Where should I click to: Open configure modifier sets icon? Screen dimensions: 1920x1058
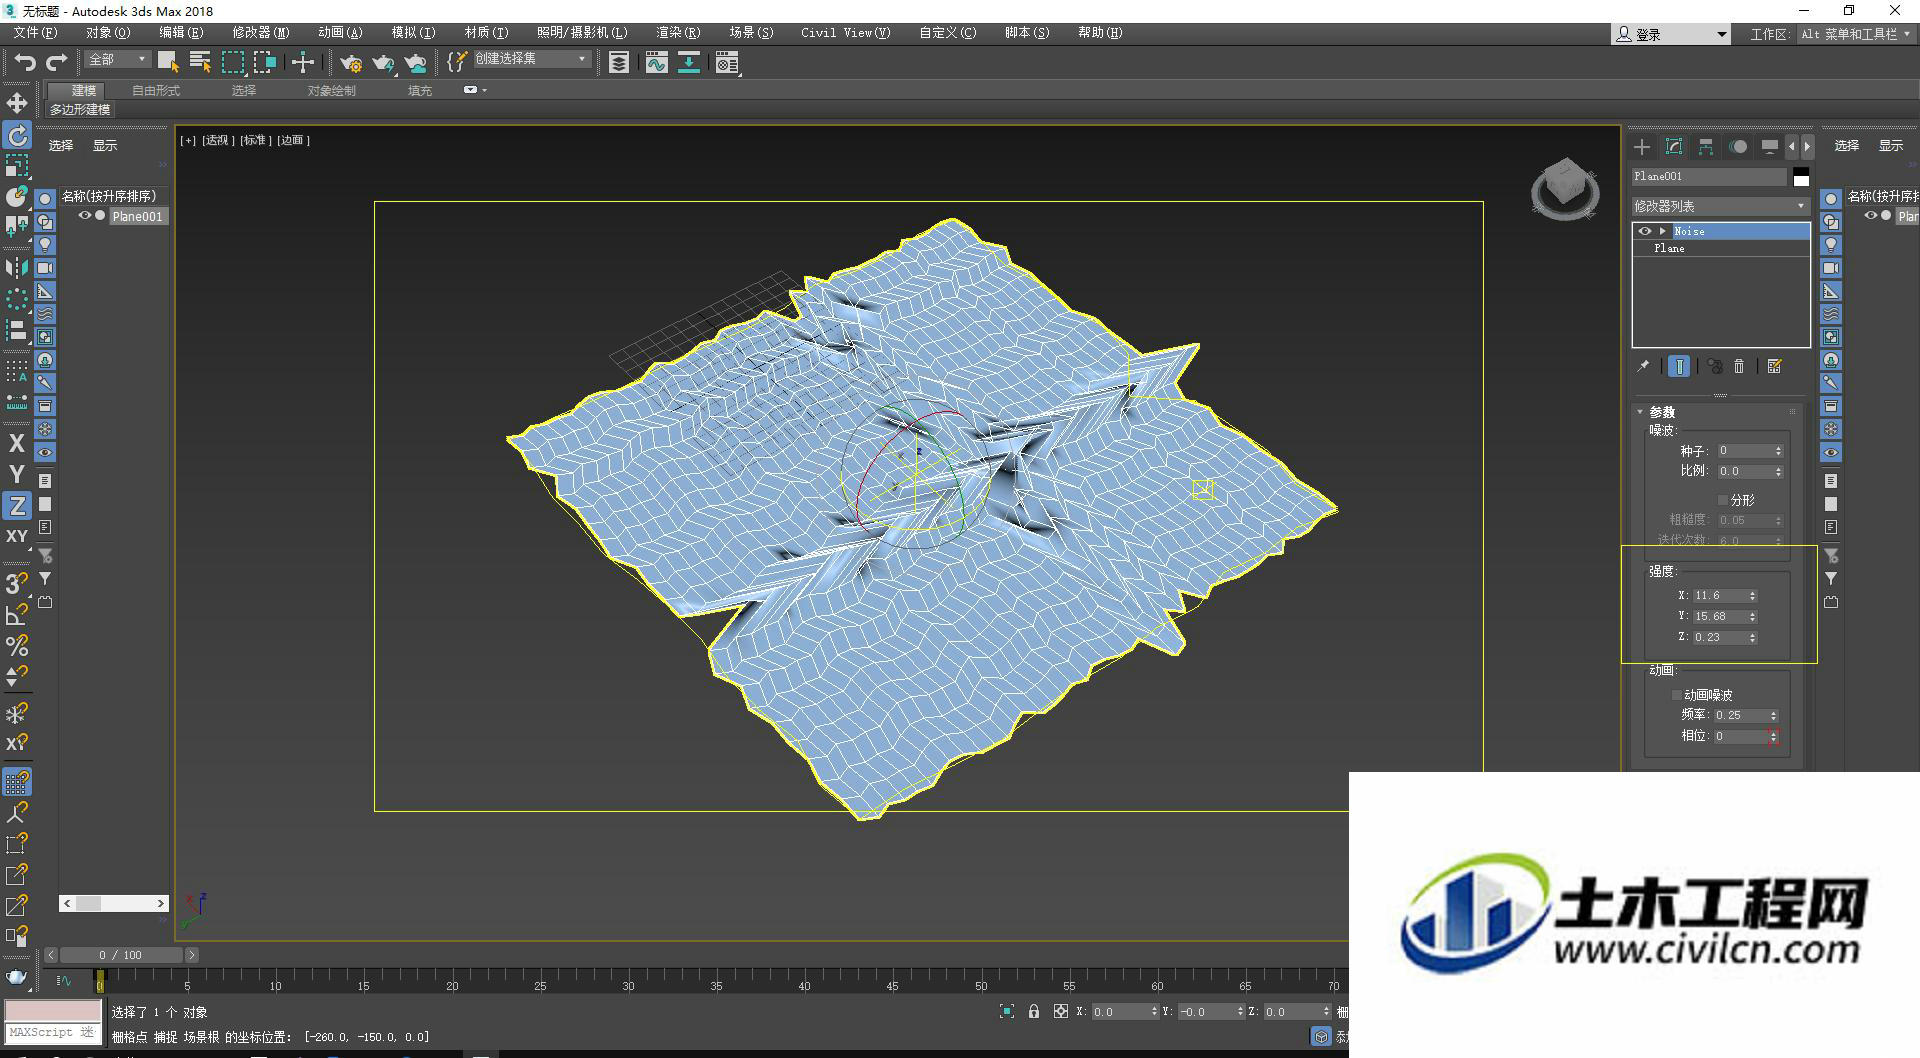tap(1775, 367)
